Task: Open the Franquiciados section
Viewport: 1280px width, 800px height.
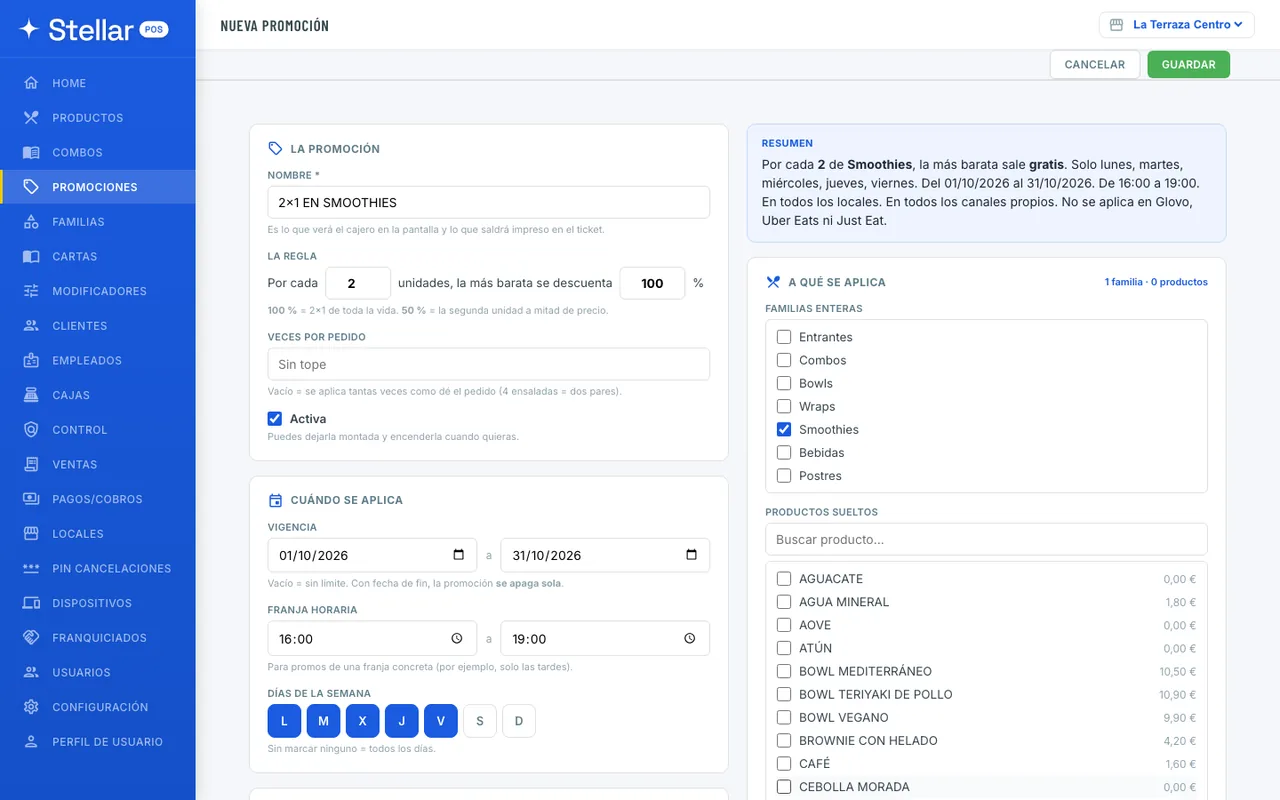Action: click(x=98, y=638)
